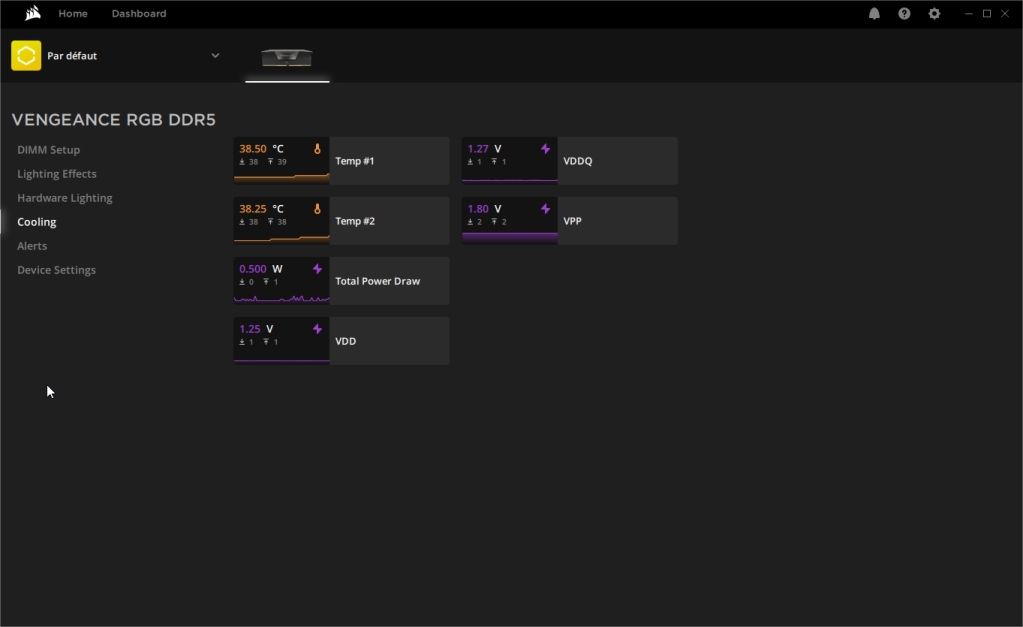
Task: Select the Vengeance RAM device thumbnail
Action: tap(287, 57)
